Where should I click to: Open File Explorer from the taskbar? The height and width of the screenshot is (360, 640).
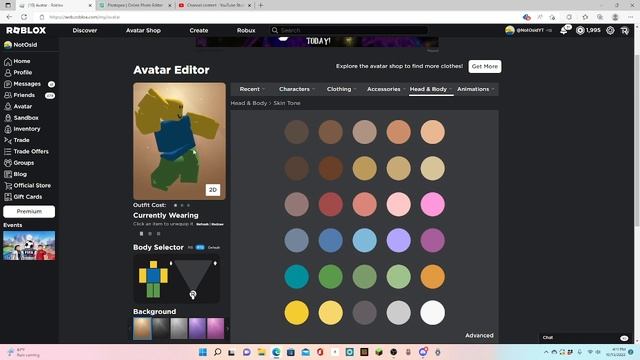tap(261, 352)
